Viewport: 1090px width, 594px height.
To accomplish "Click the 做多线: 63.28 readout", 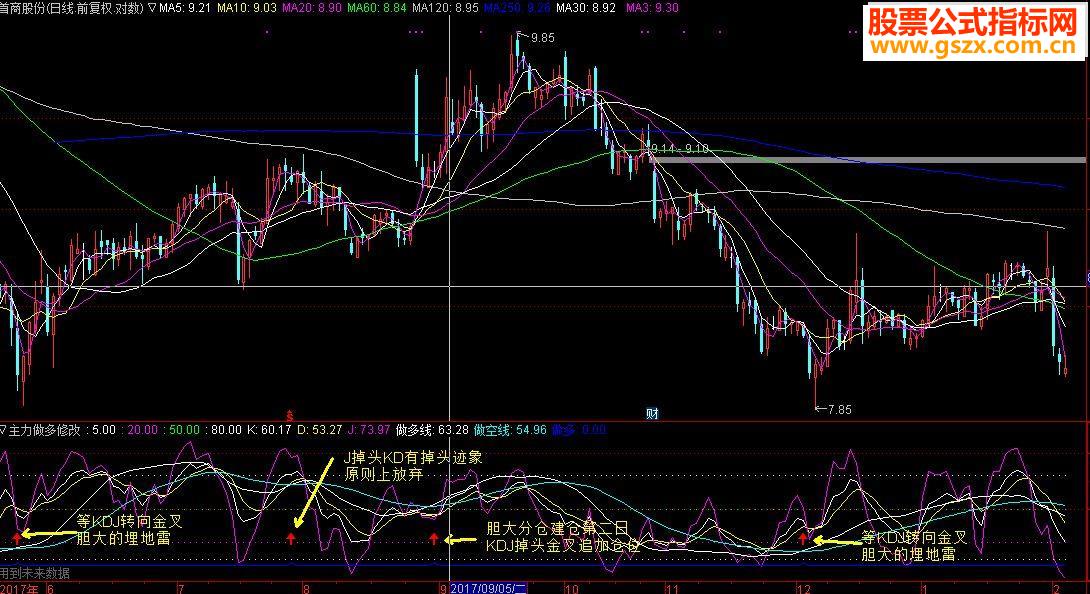I will point(432,430).
